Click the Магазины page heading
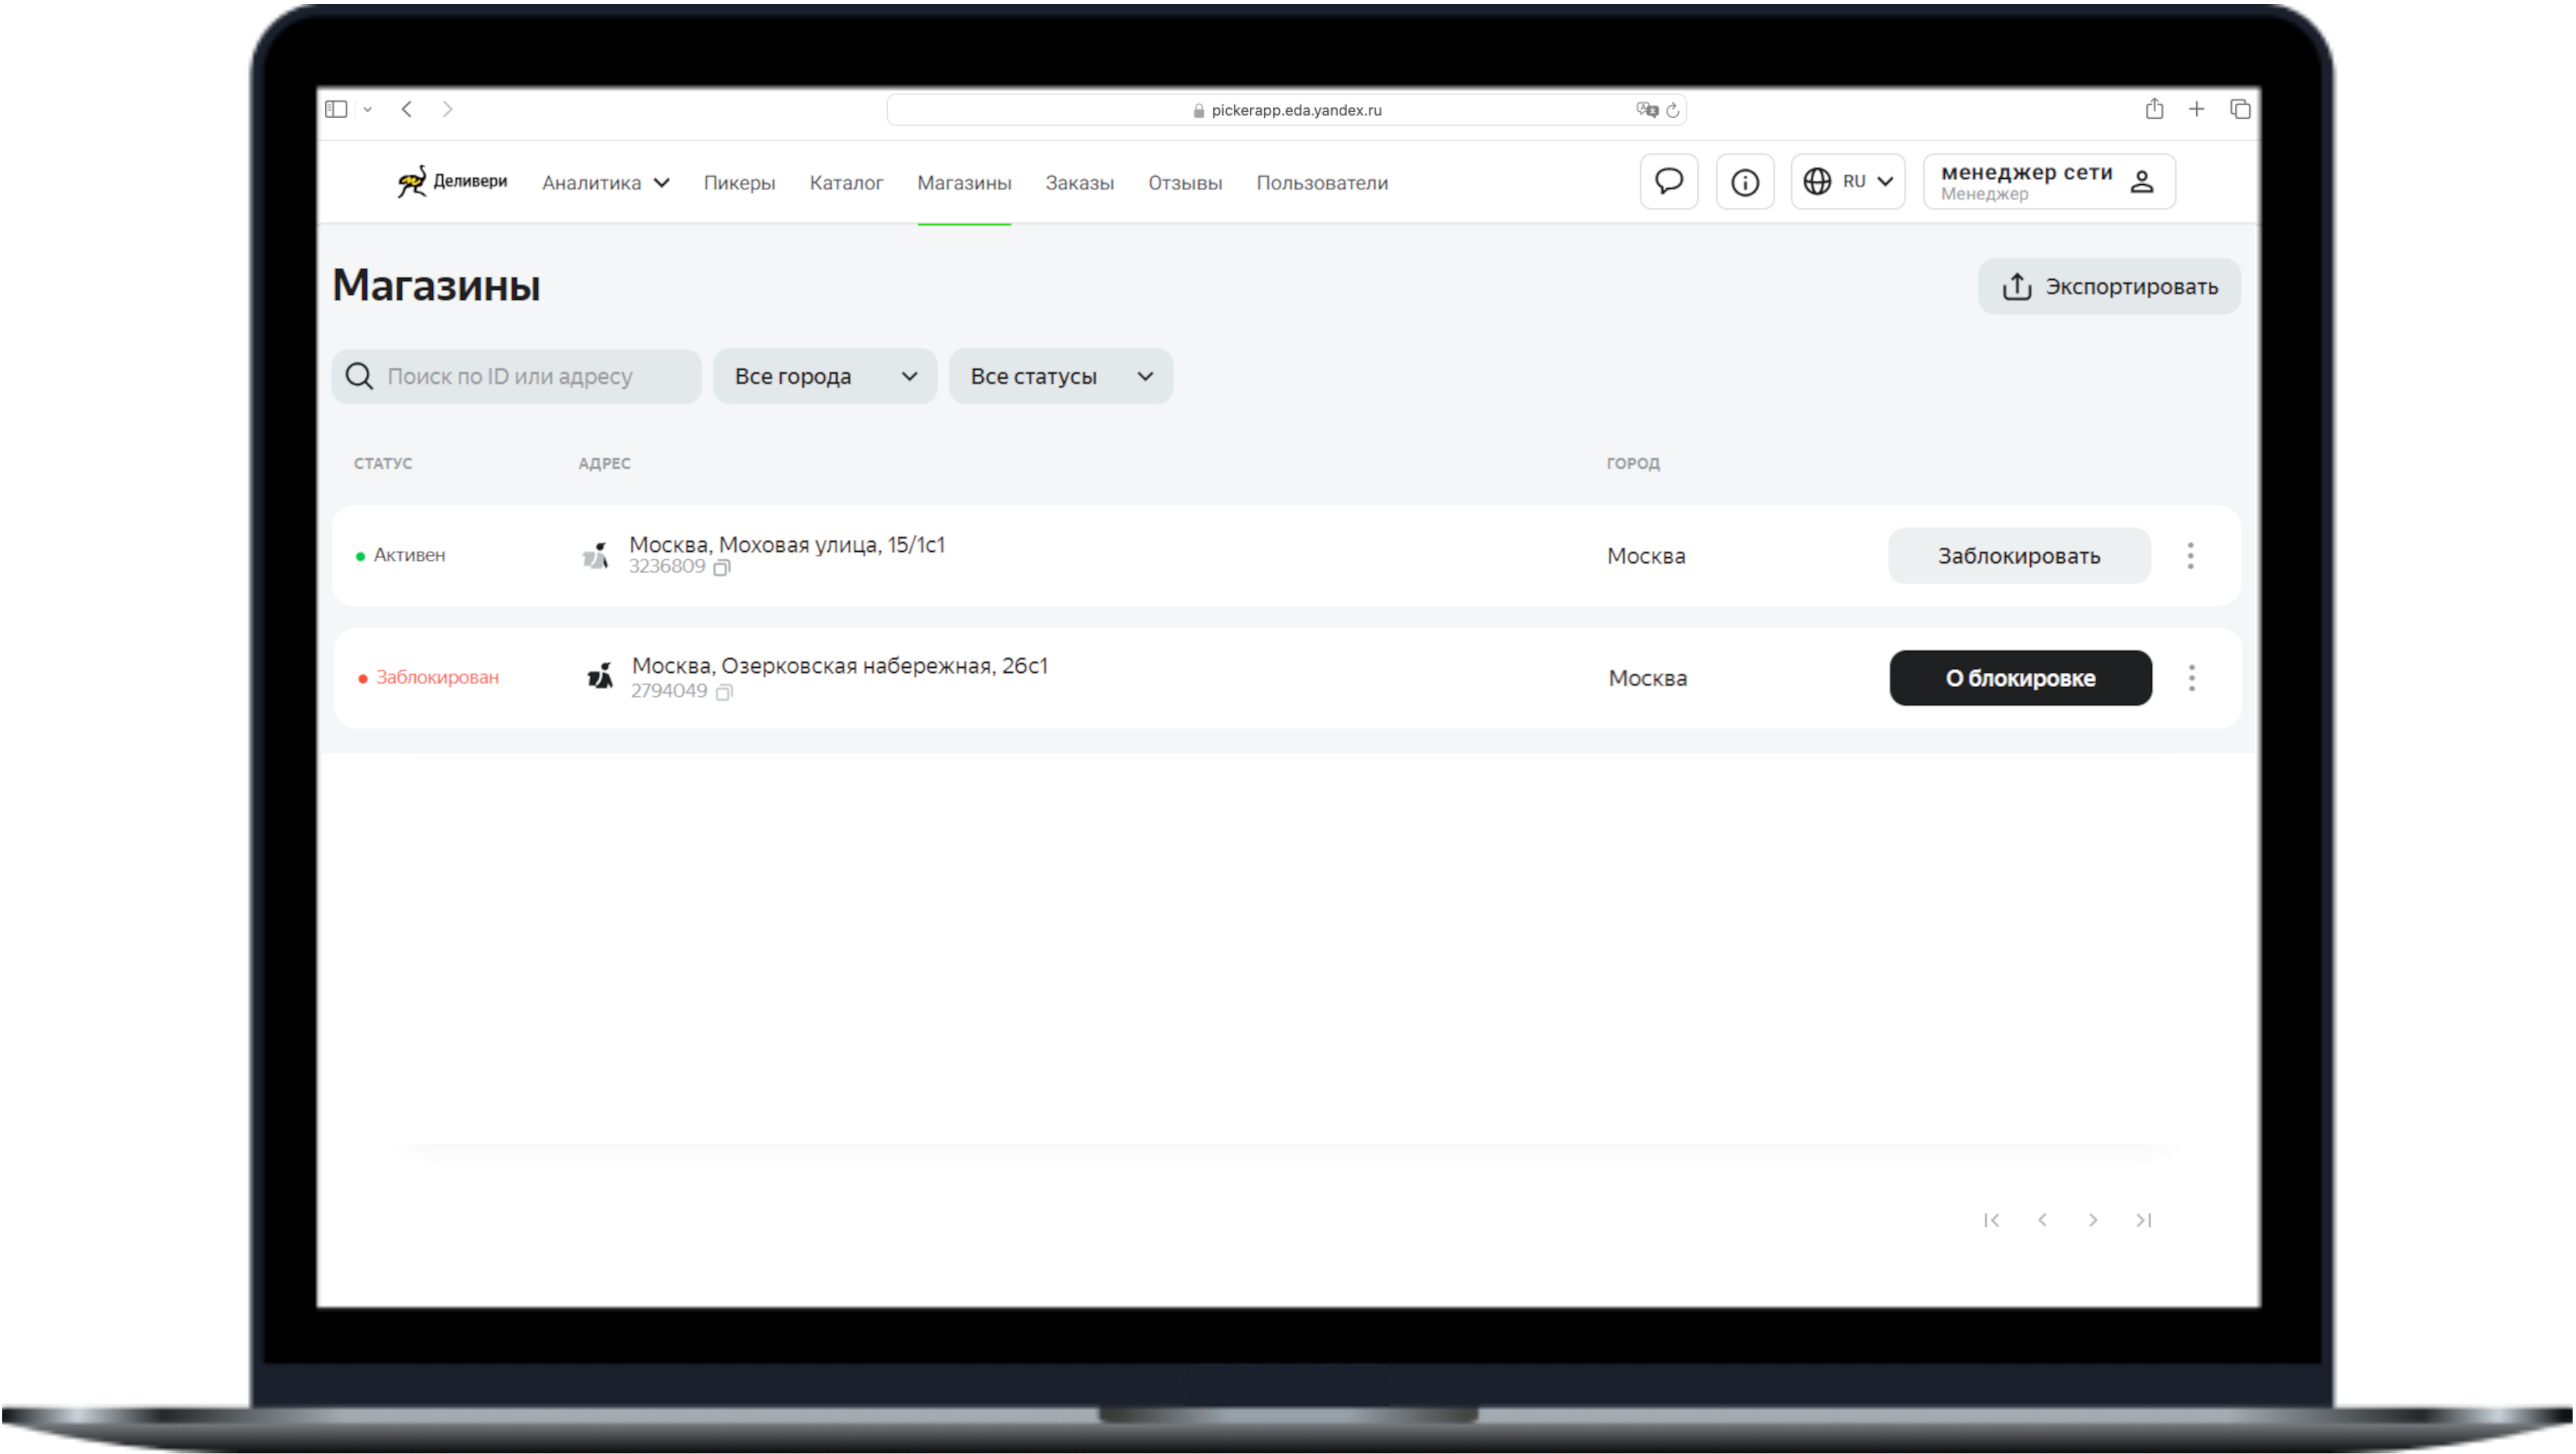Screen dimensions: 2576x1454 pyautogui.click(x=436, y=286)
